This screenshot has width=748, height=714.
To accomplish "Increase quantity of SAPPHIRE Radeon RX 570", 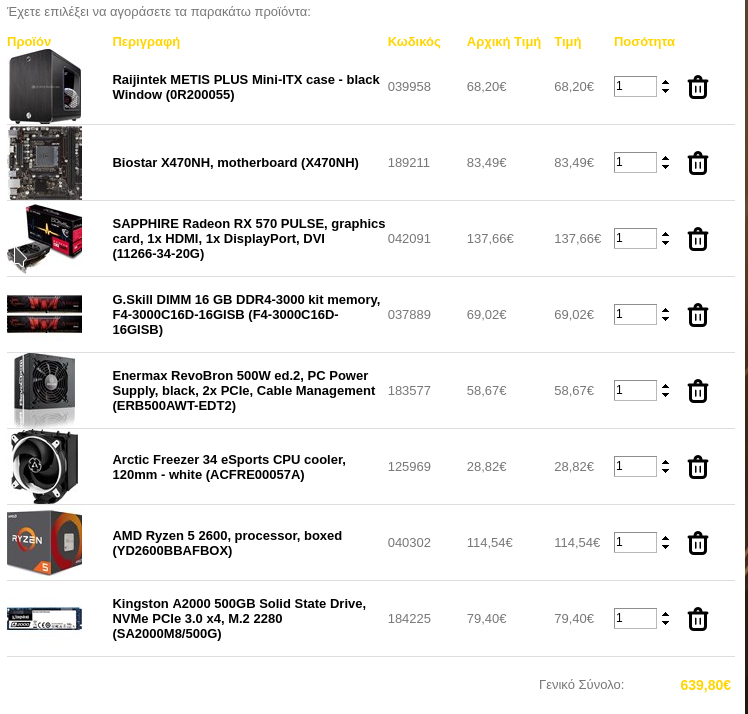I will coord(665,234).
